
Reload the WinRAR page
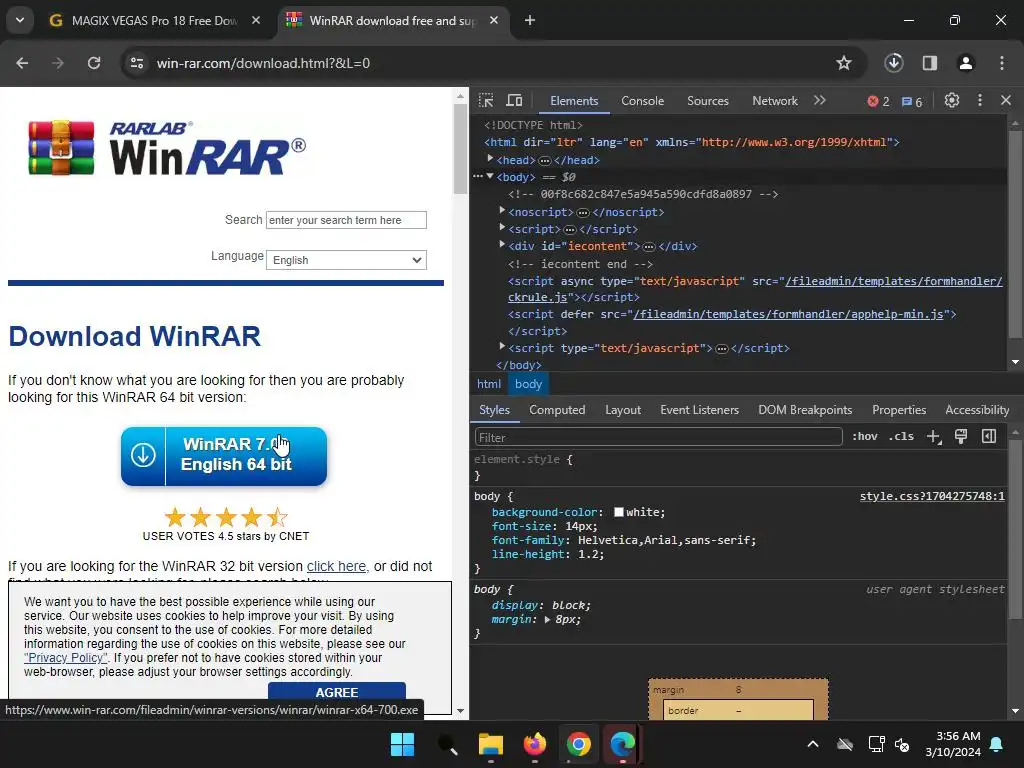pos(94,63)
